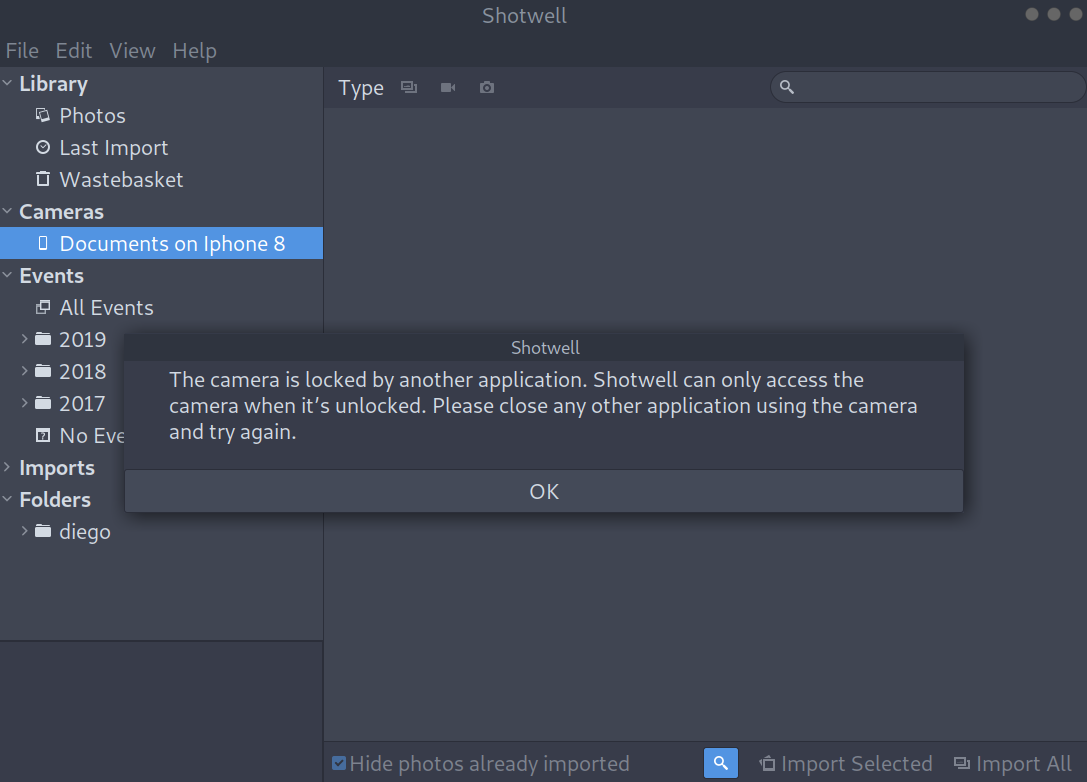Open the View menu
The width and height of the screenshot is (1087, 782).
[x=132, y=51]
